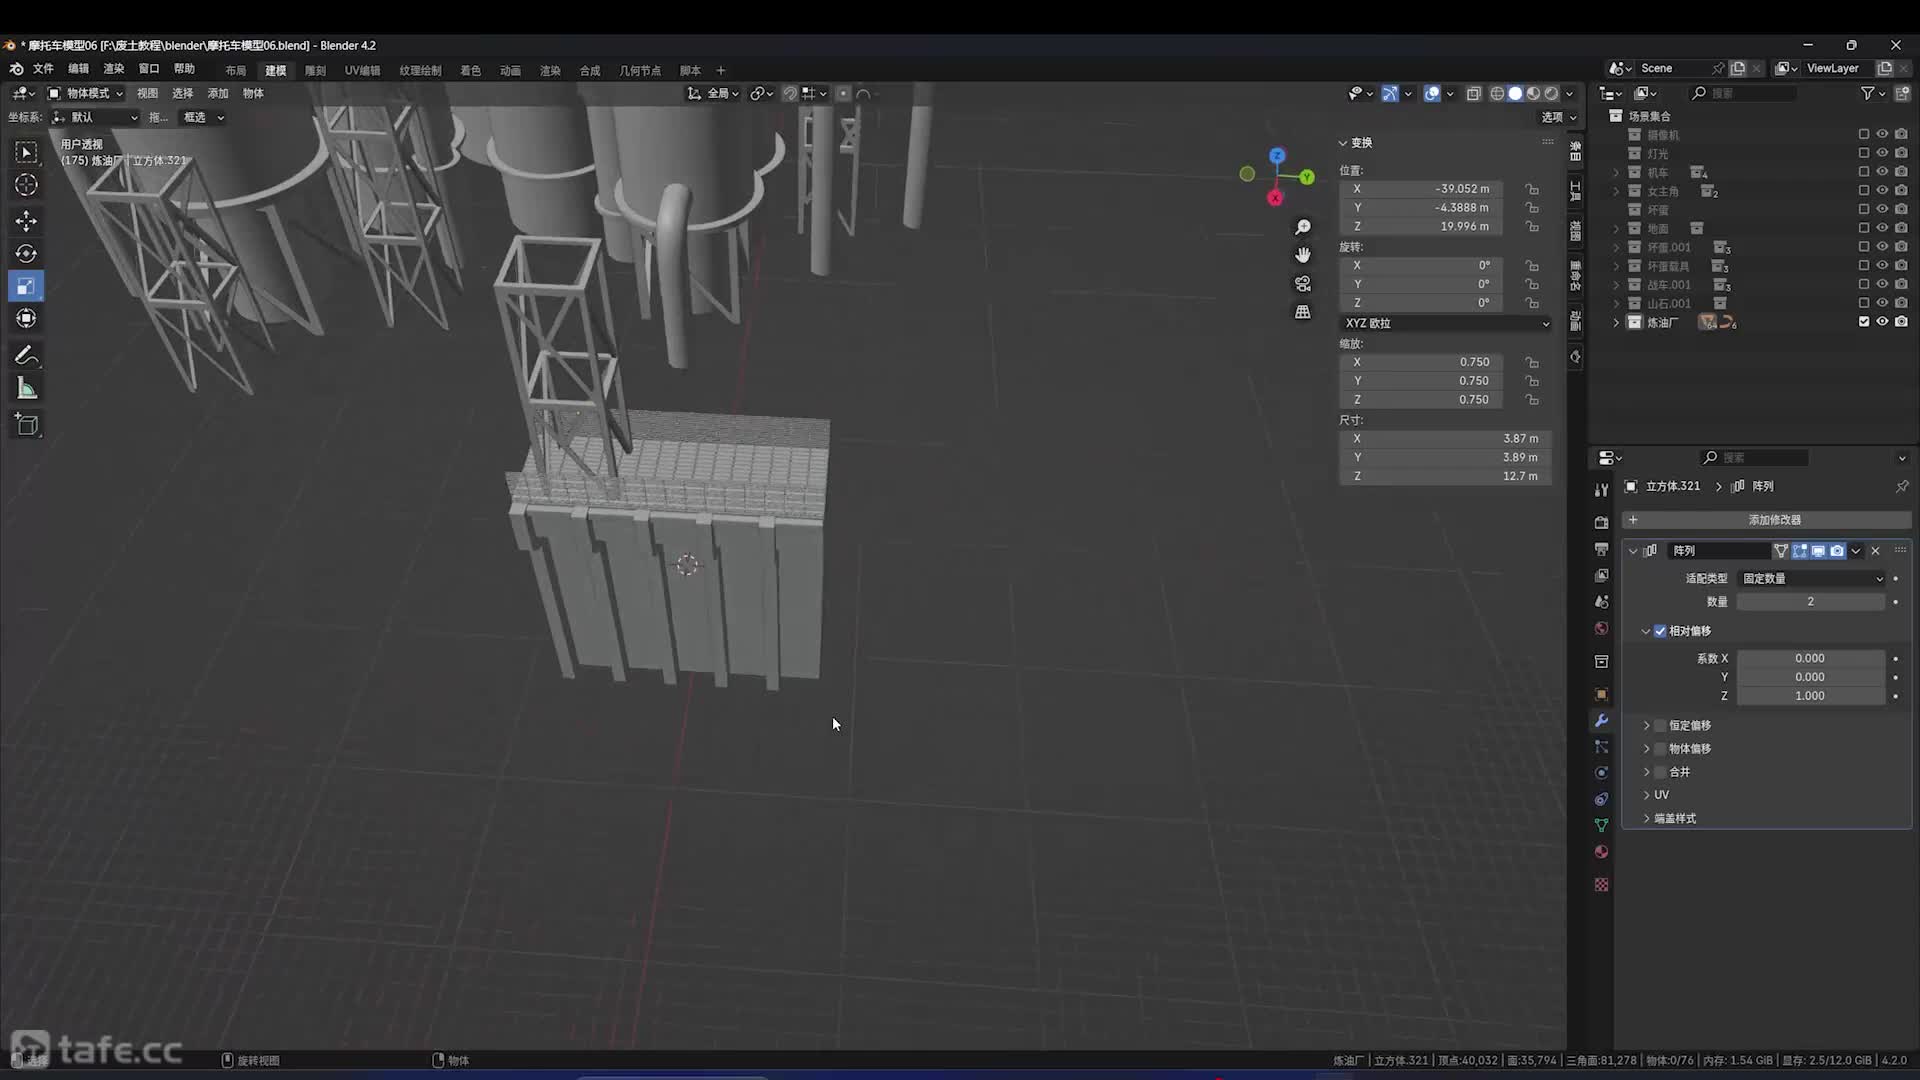Open the outliner filter dropdown
The image size is (1920, 1080).
coord(1873,93)
